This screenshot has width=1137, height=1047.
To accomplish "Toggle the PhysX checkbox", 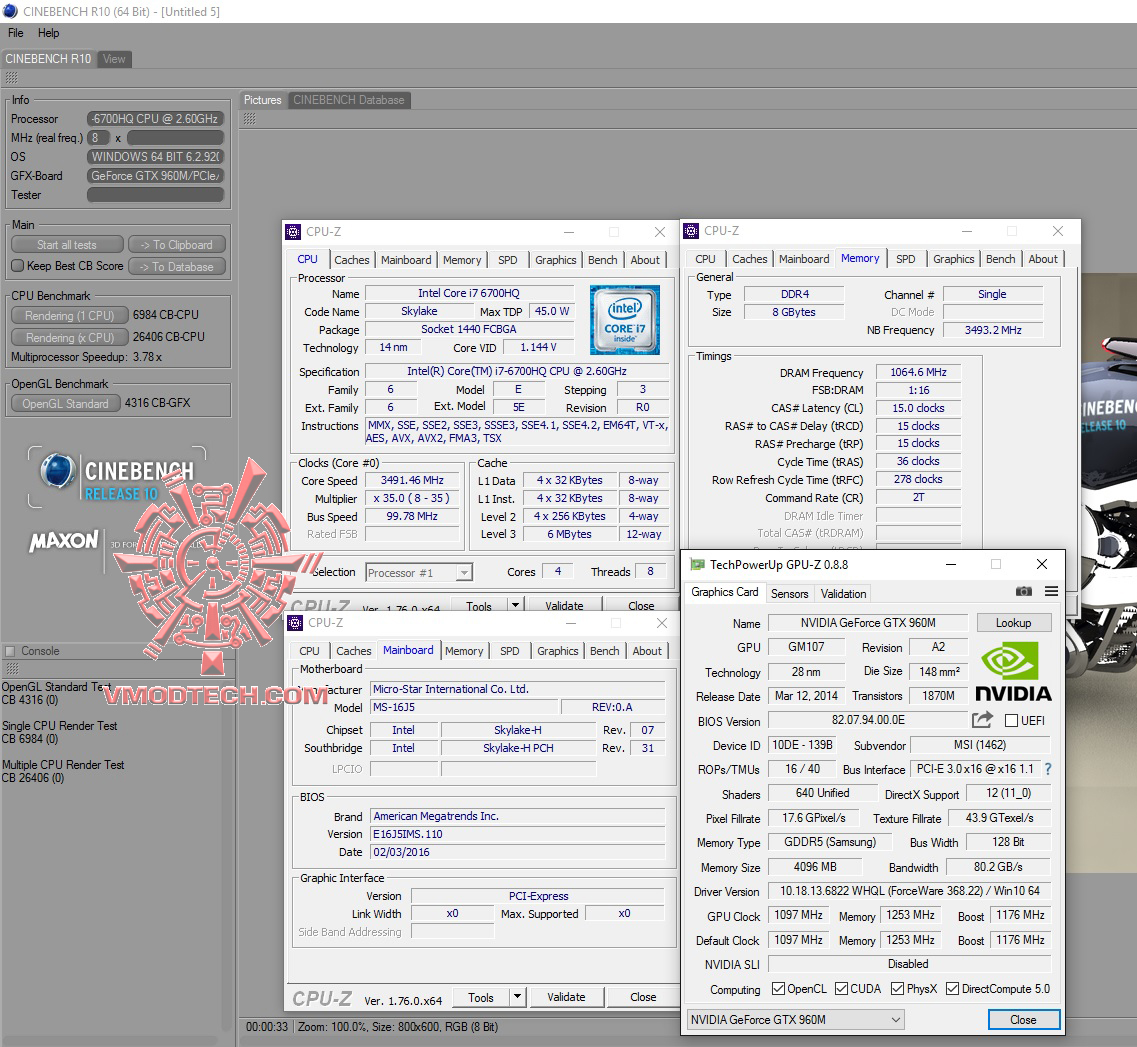I will pyautogui.click(x=897, y=988).
